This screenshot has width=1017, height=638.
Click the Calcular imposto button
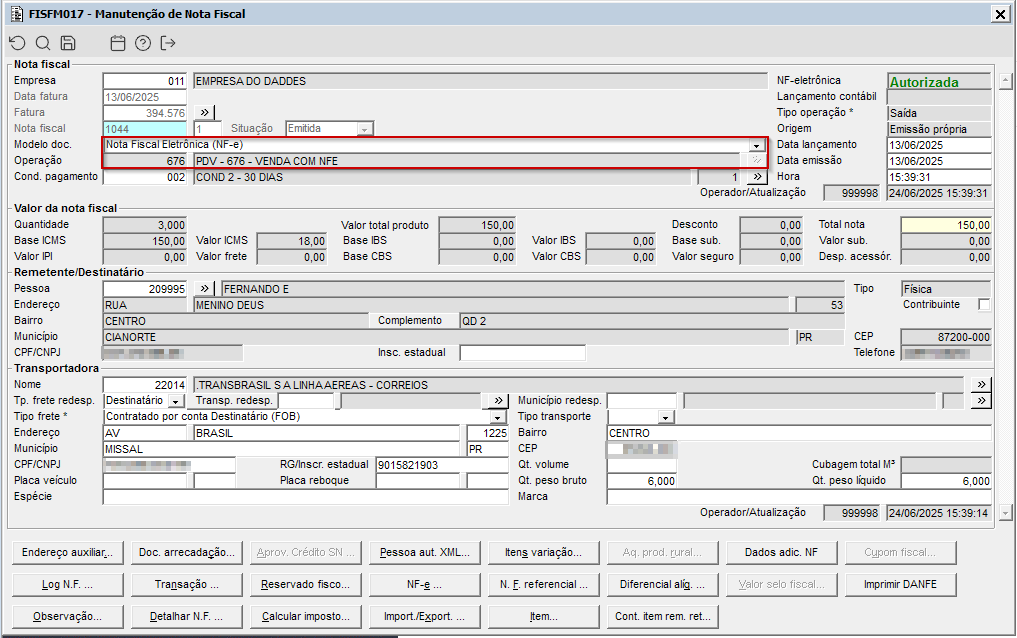(x=306, y=616)
